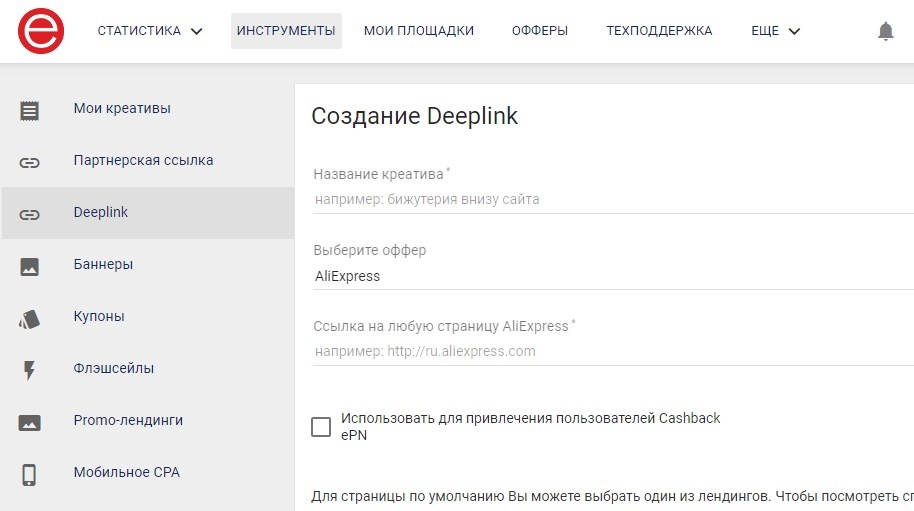Click the Купоны tags icon
The width and height of the screenshot is (914, 511).
pyautogui.click(x=29, y=319)
